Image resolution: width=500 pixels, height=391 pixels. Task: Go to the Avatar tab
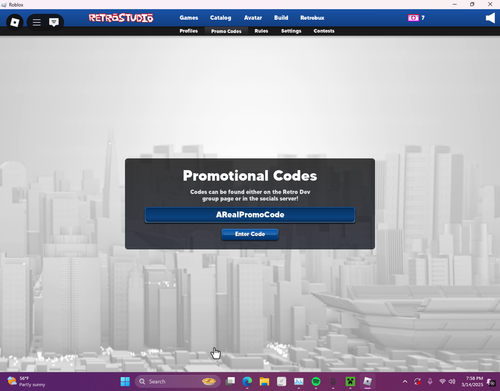point(253,18)
